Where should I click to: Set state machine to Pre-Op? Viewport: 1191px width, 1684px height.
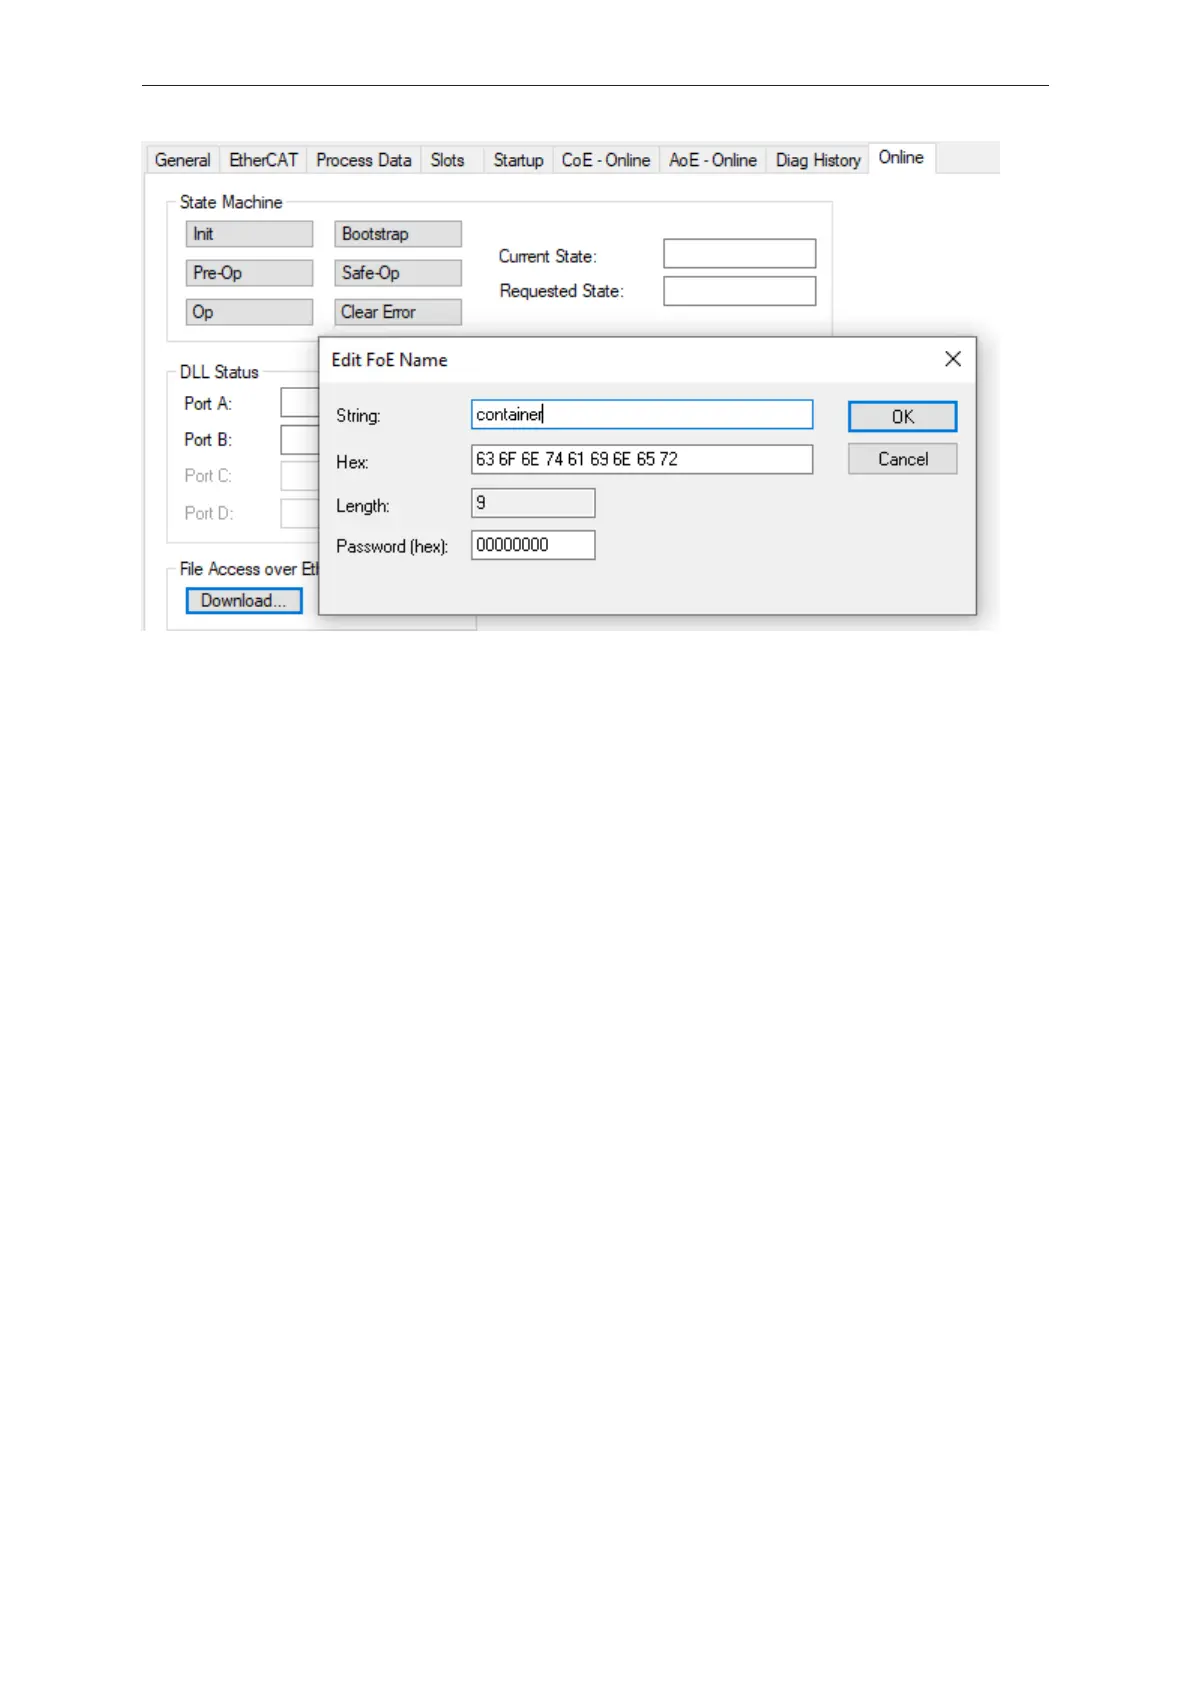pos(249,273)
